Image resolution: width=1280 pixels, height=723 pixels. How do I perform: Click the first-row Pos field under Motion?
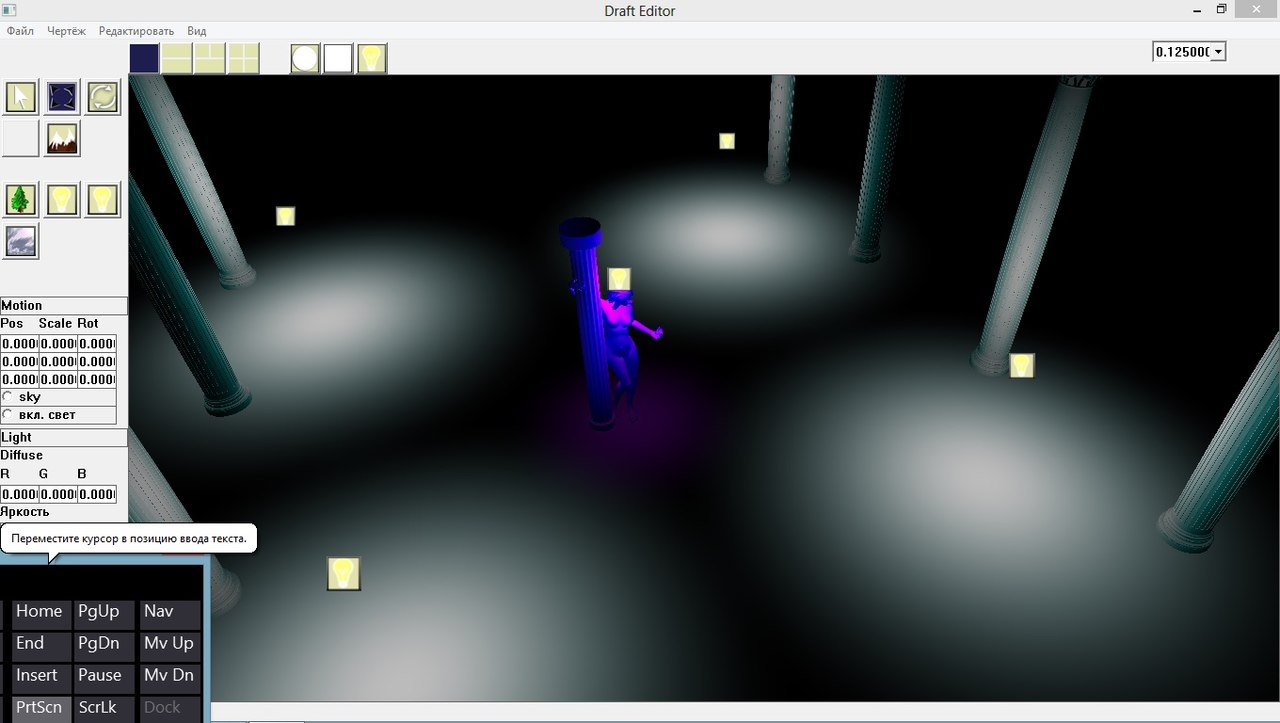coord(19,344)
